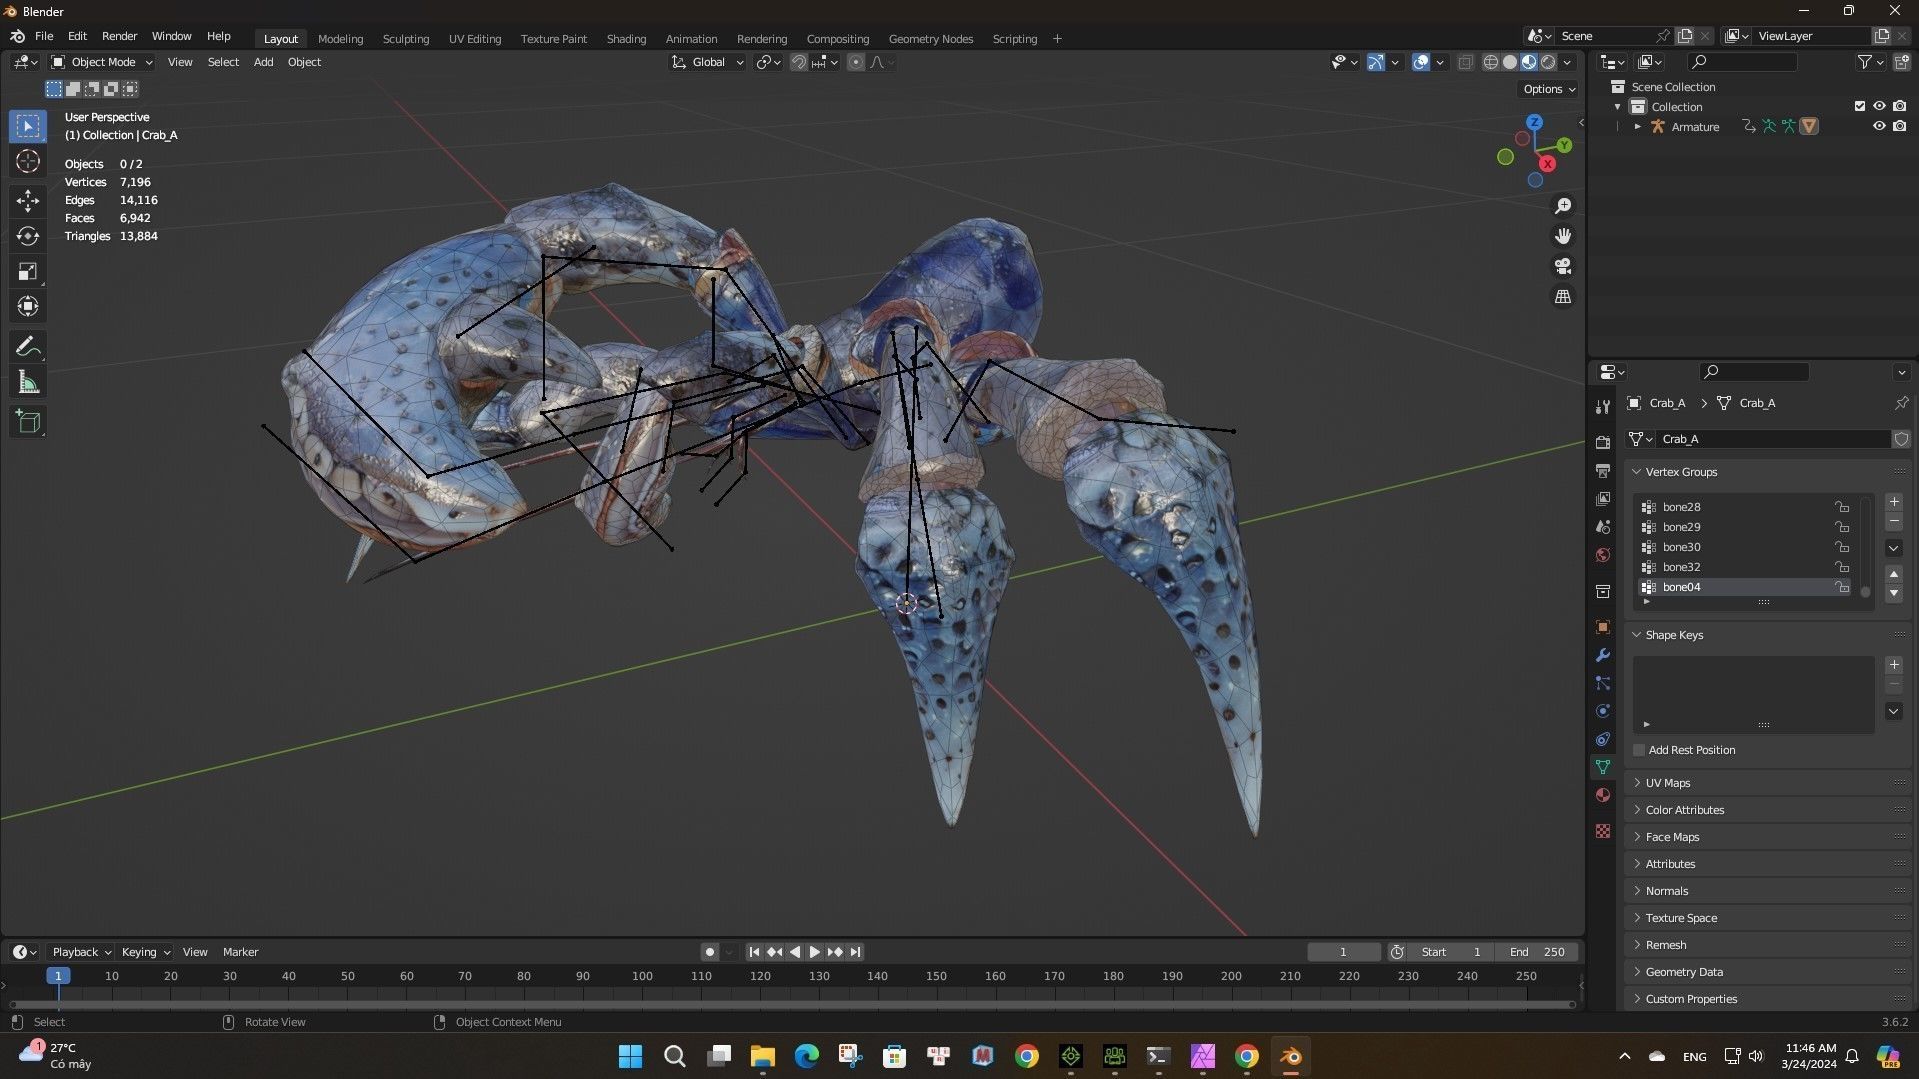Open the Object Mode dropdown
The width and height of the screenshot is (1919, 1079).
(x=101, y=62)
